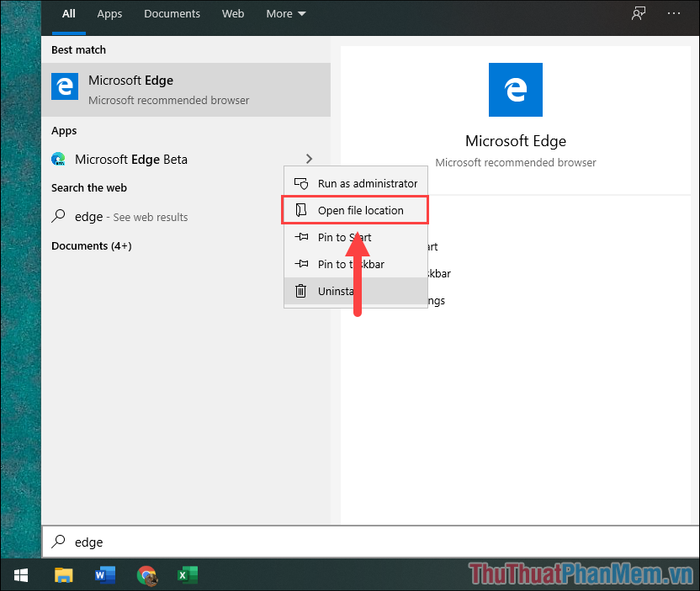The height and width of the screenshot is (591, 700).
Task: Launch Word from the taskbar
Action: [x=104, y=575]
